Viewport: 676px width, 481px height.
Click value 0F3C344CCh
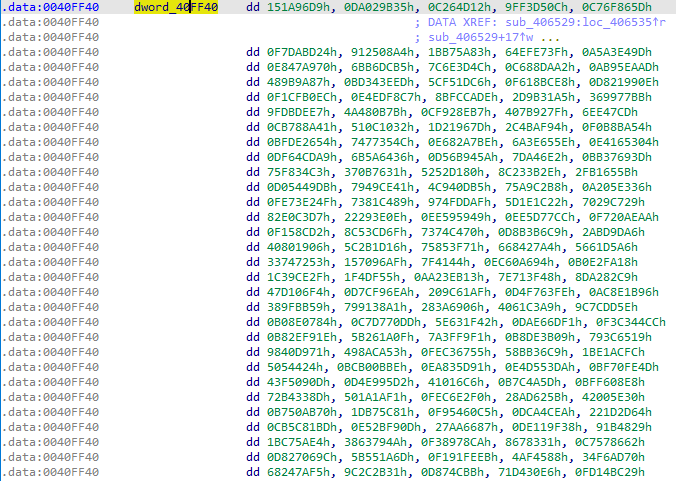point(631,322)
